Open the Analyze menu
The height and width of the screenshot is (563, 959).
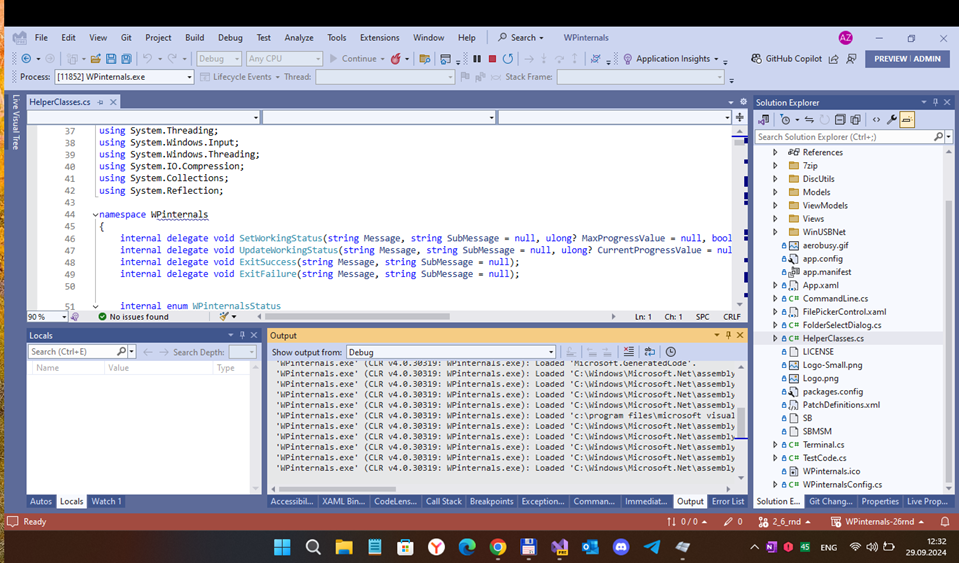coord(299,37)
